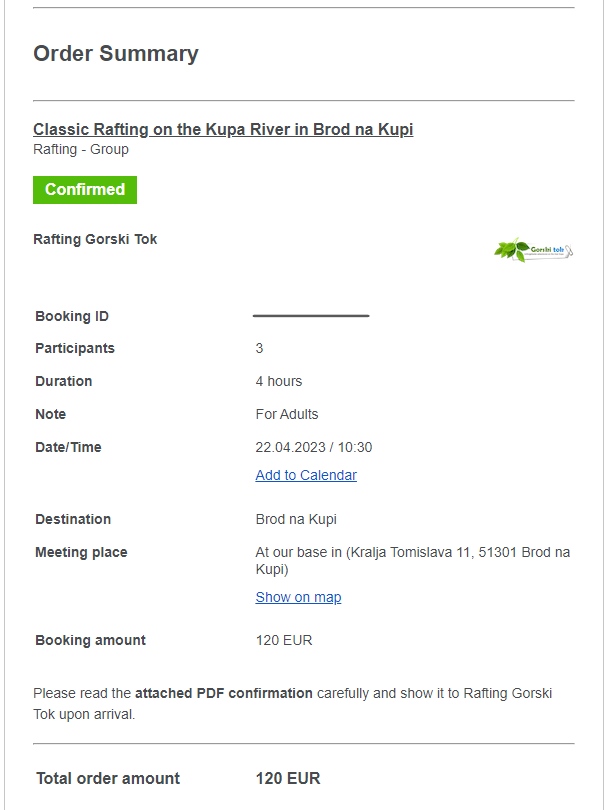
Task: Select the date 22.04.2023 / 10:30
Action: point(313,447)
